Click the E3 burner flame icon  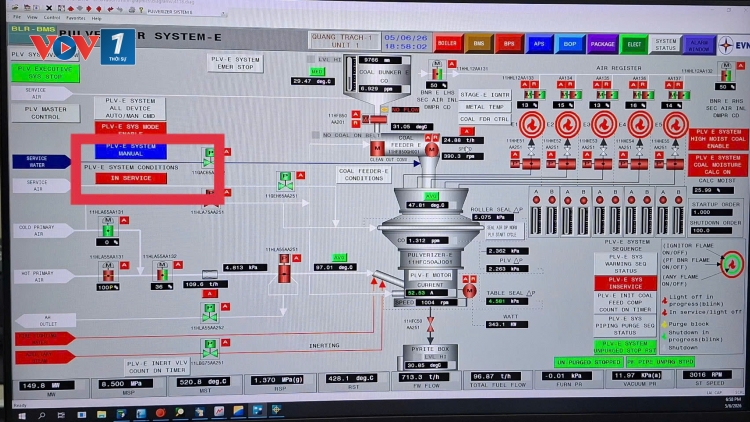pos(604,125)
